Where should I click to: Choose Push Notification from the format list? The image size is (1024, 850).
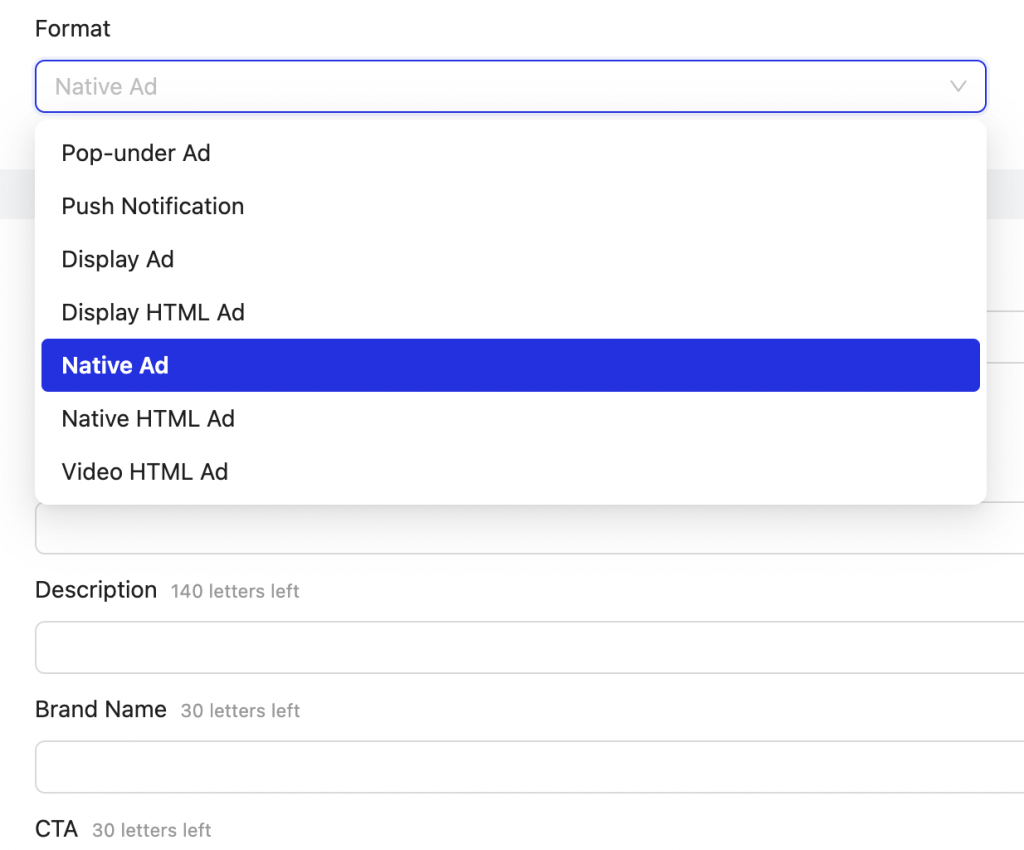click(x=153, y=206)
